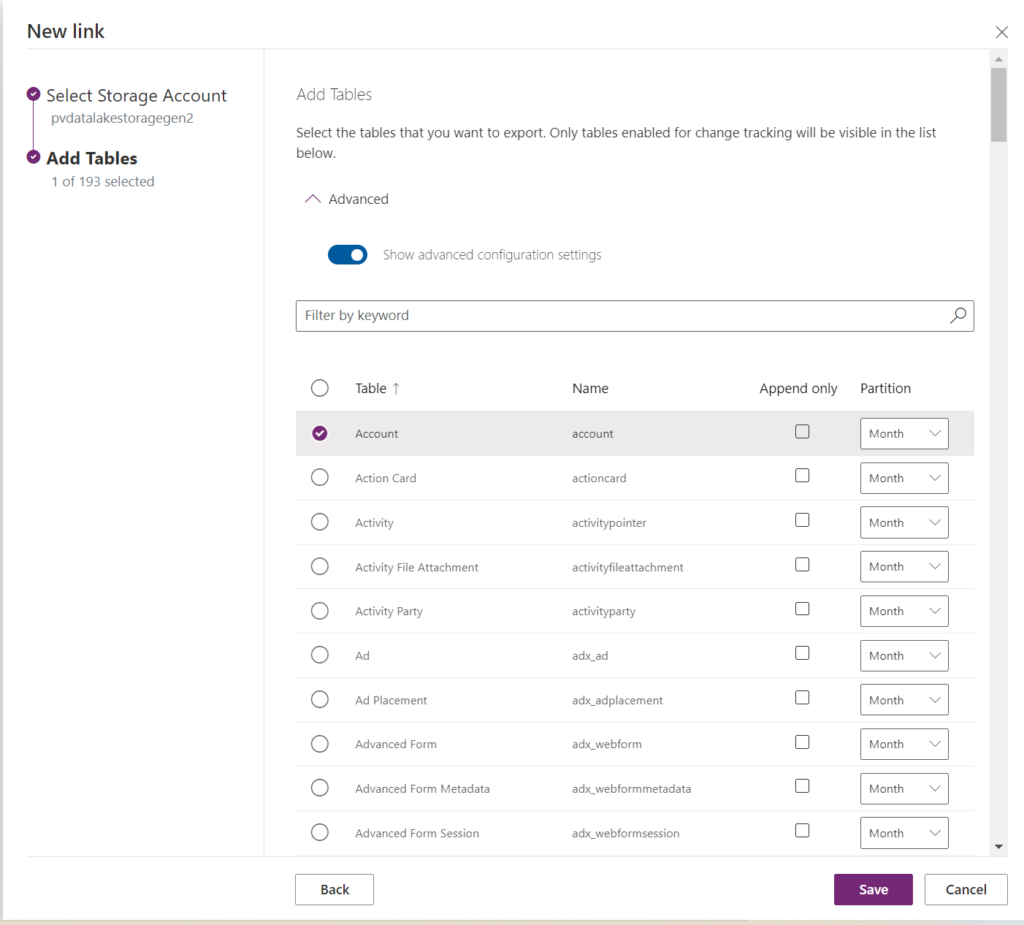Image resolution: width=1024 pixels, height=925 pixels.
Task: Click the Select Storage Account step checkmark
Action: pos(33,94)
